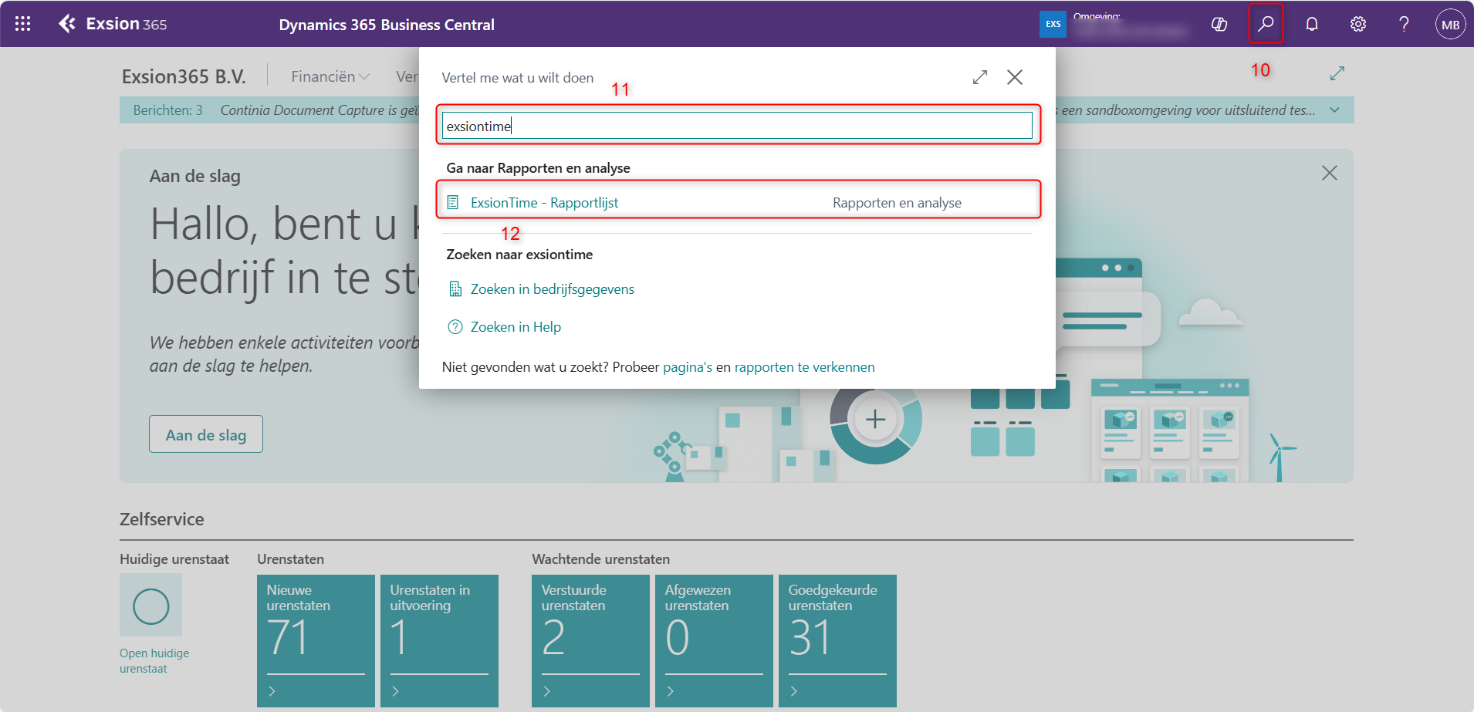This screenshot has height=712, width=1474.
Task: Click the report icon beside ExsionTime - Rapportlijst
Action: (453, 202)
